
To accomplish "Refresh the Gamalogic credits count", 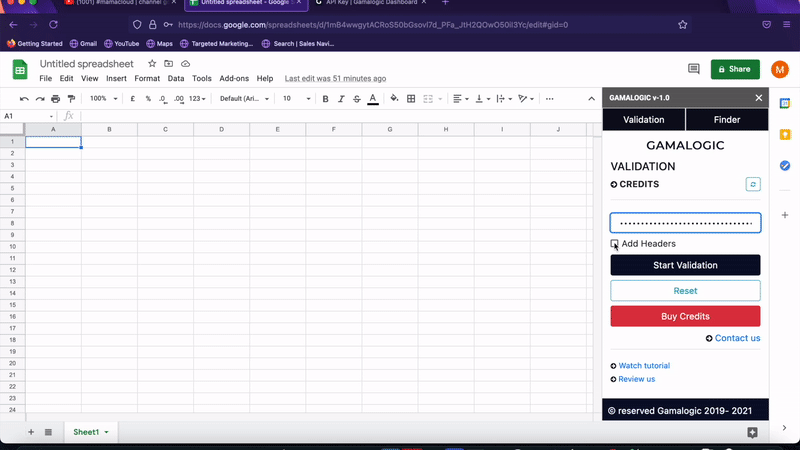I will click(x=753, y=184).
